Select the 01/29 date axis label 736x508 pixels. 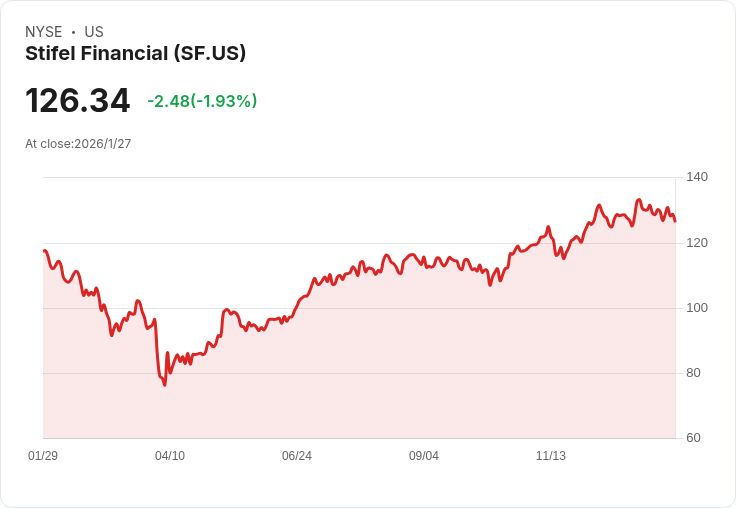(x=43, y=456)
